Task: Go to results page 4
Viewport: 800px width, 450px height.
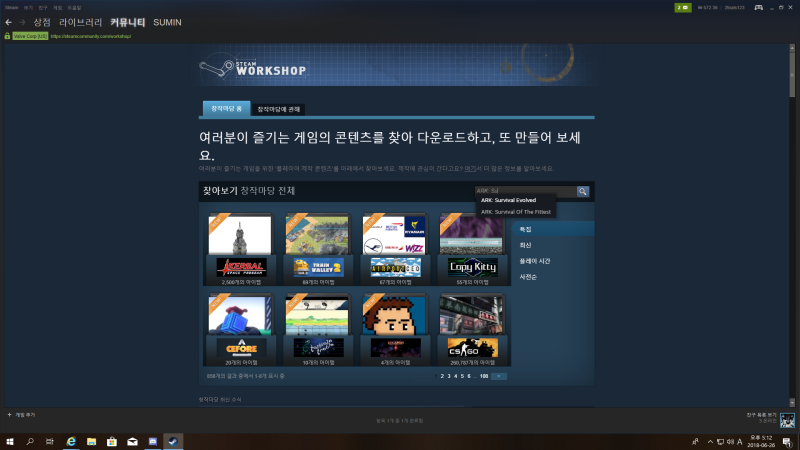Action: point(456,376)
